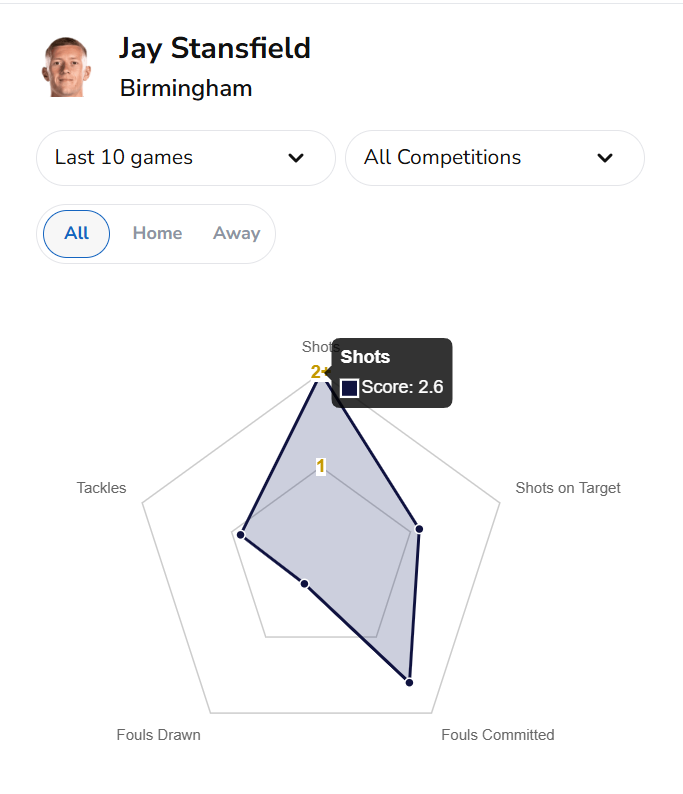
Task: Click the Fouls Committed axis label
Action: (x=497, y=735)
